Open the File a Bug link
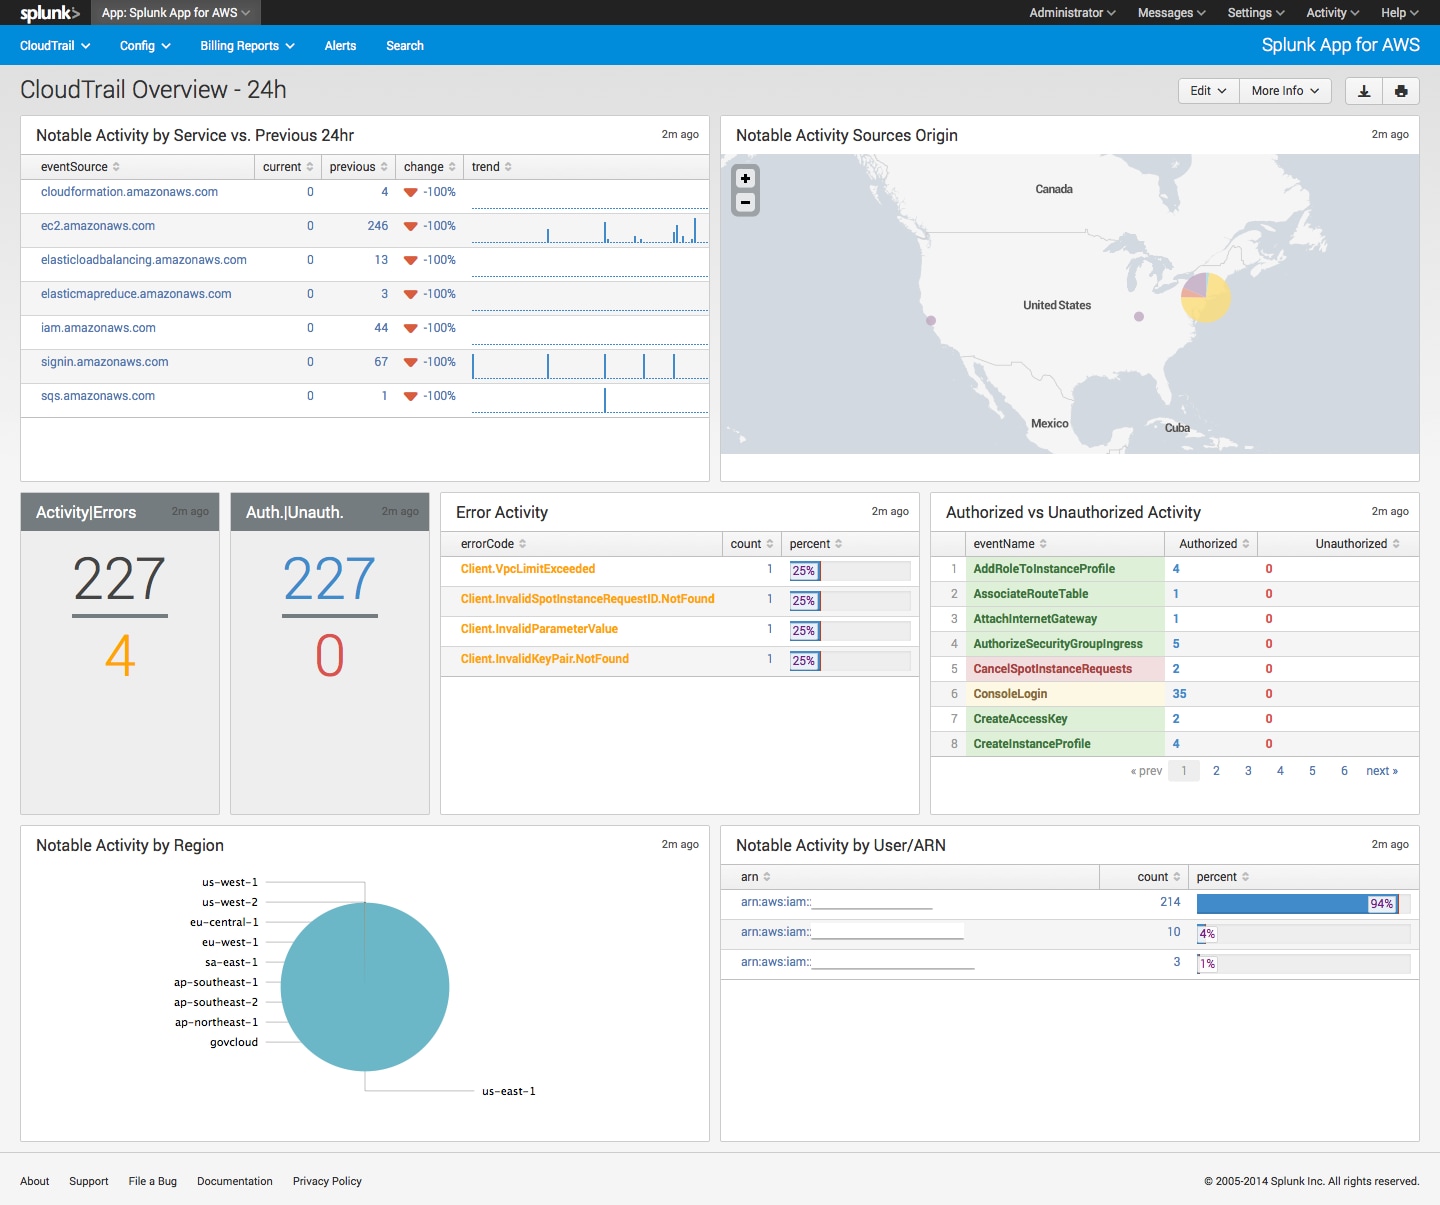Viewport: 1440px width, 1205px height. (153, 1181)
